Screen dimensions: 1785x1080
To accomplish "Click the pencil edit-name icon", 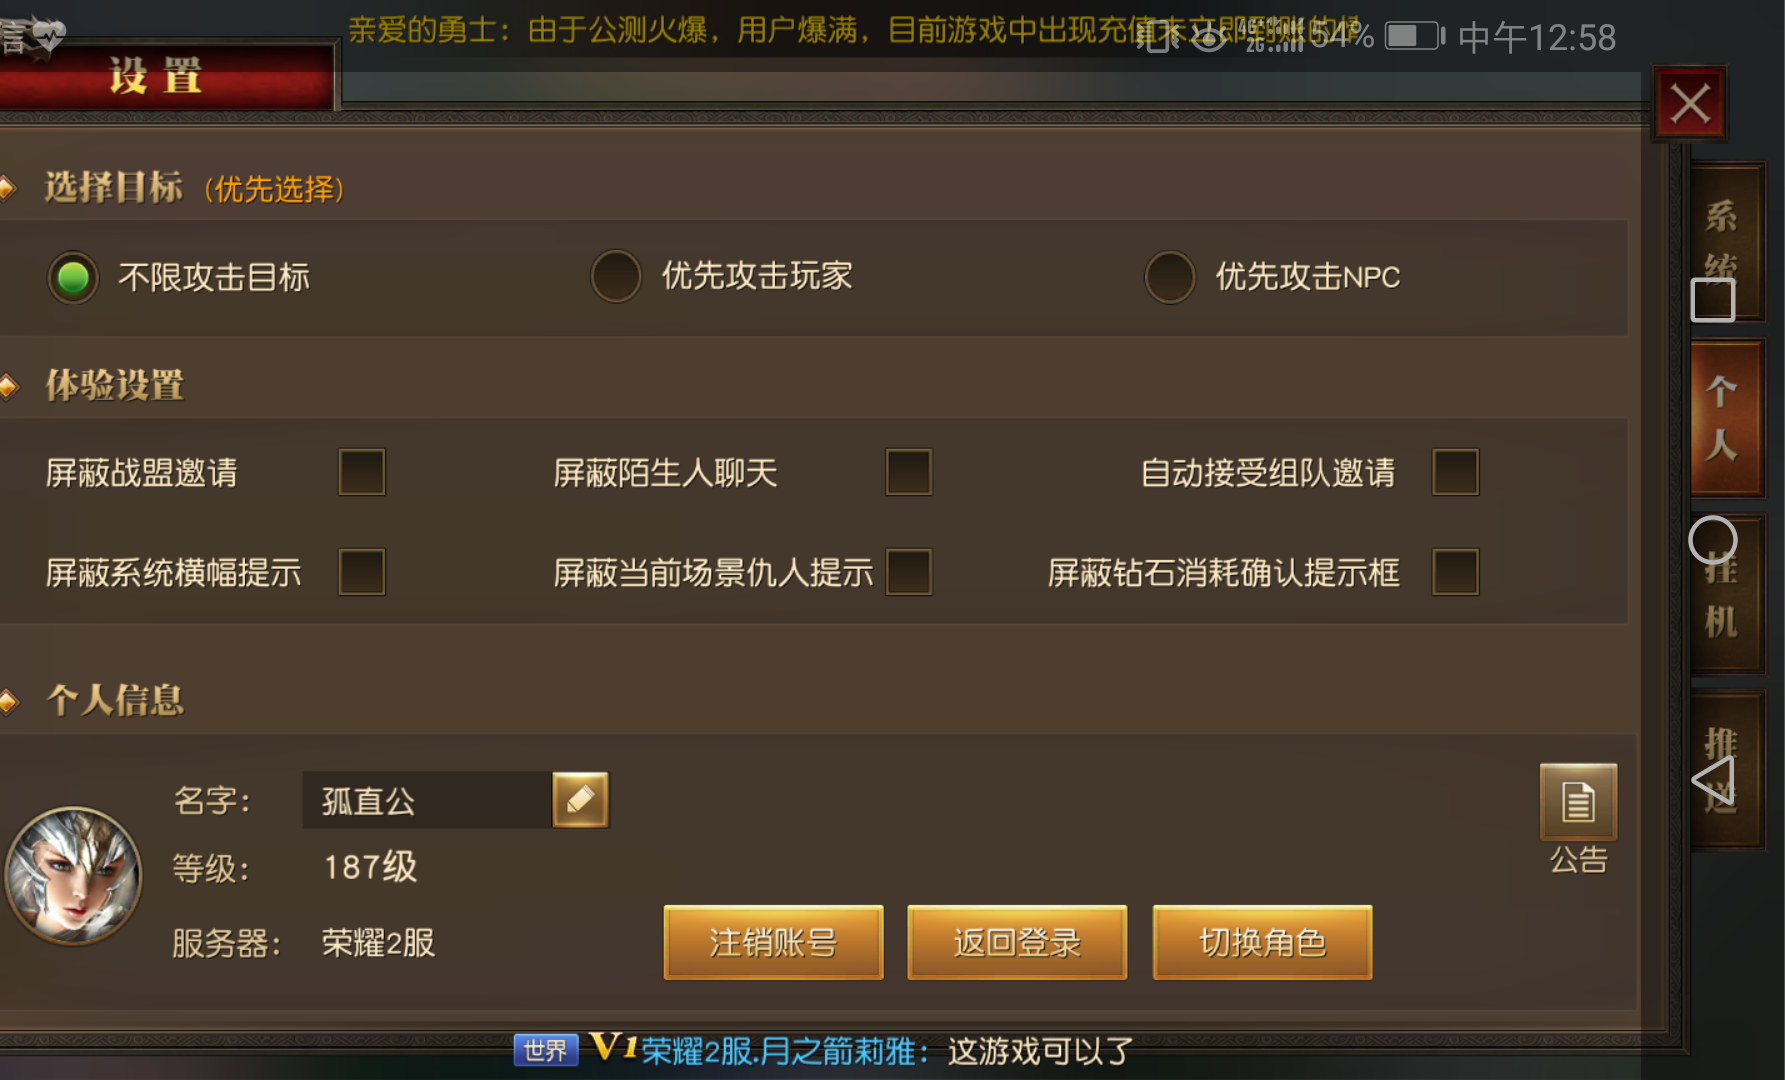I will point(580,800).
